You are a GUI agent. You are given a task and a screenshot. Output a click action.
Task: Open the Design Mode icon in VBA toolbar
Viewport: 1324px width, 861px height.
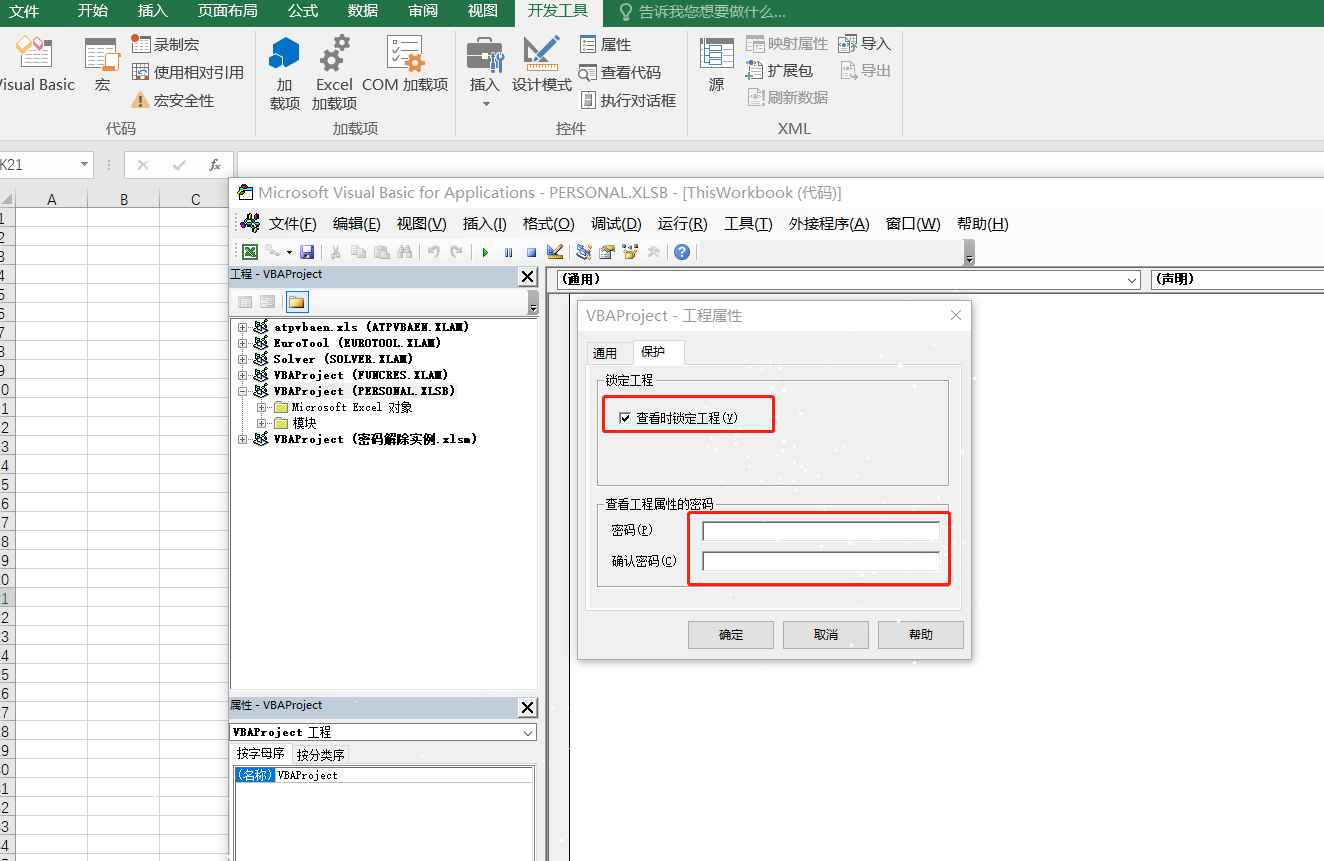[x=554, y=252]
